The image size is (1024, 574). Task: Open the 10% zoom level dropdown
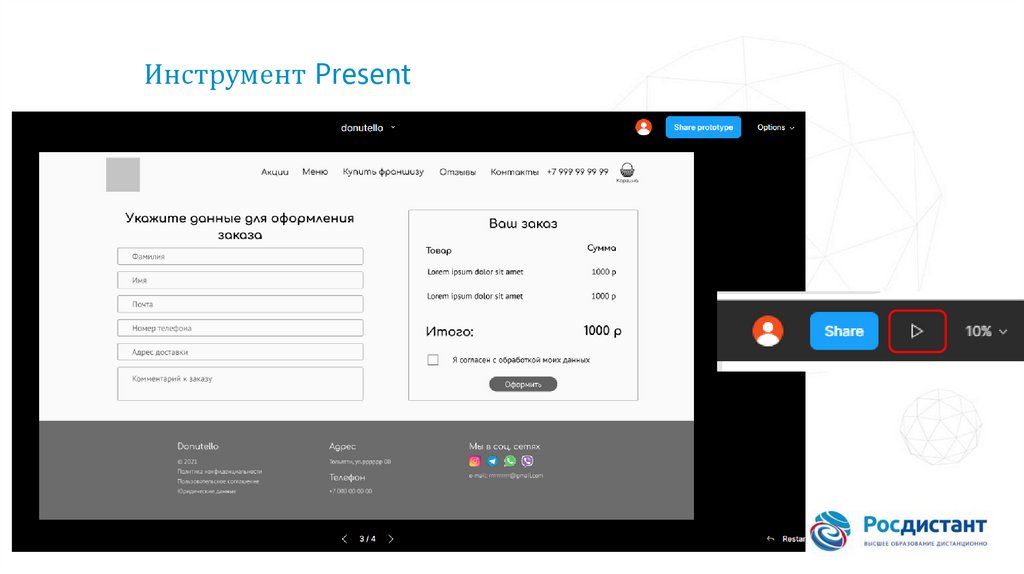click(x=985, y=331)
